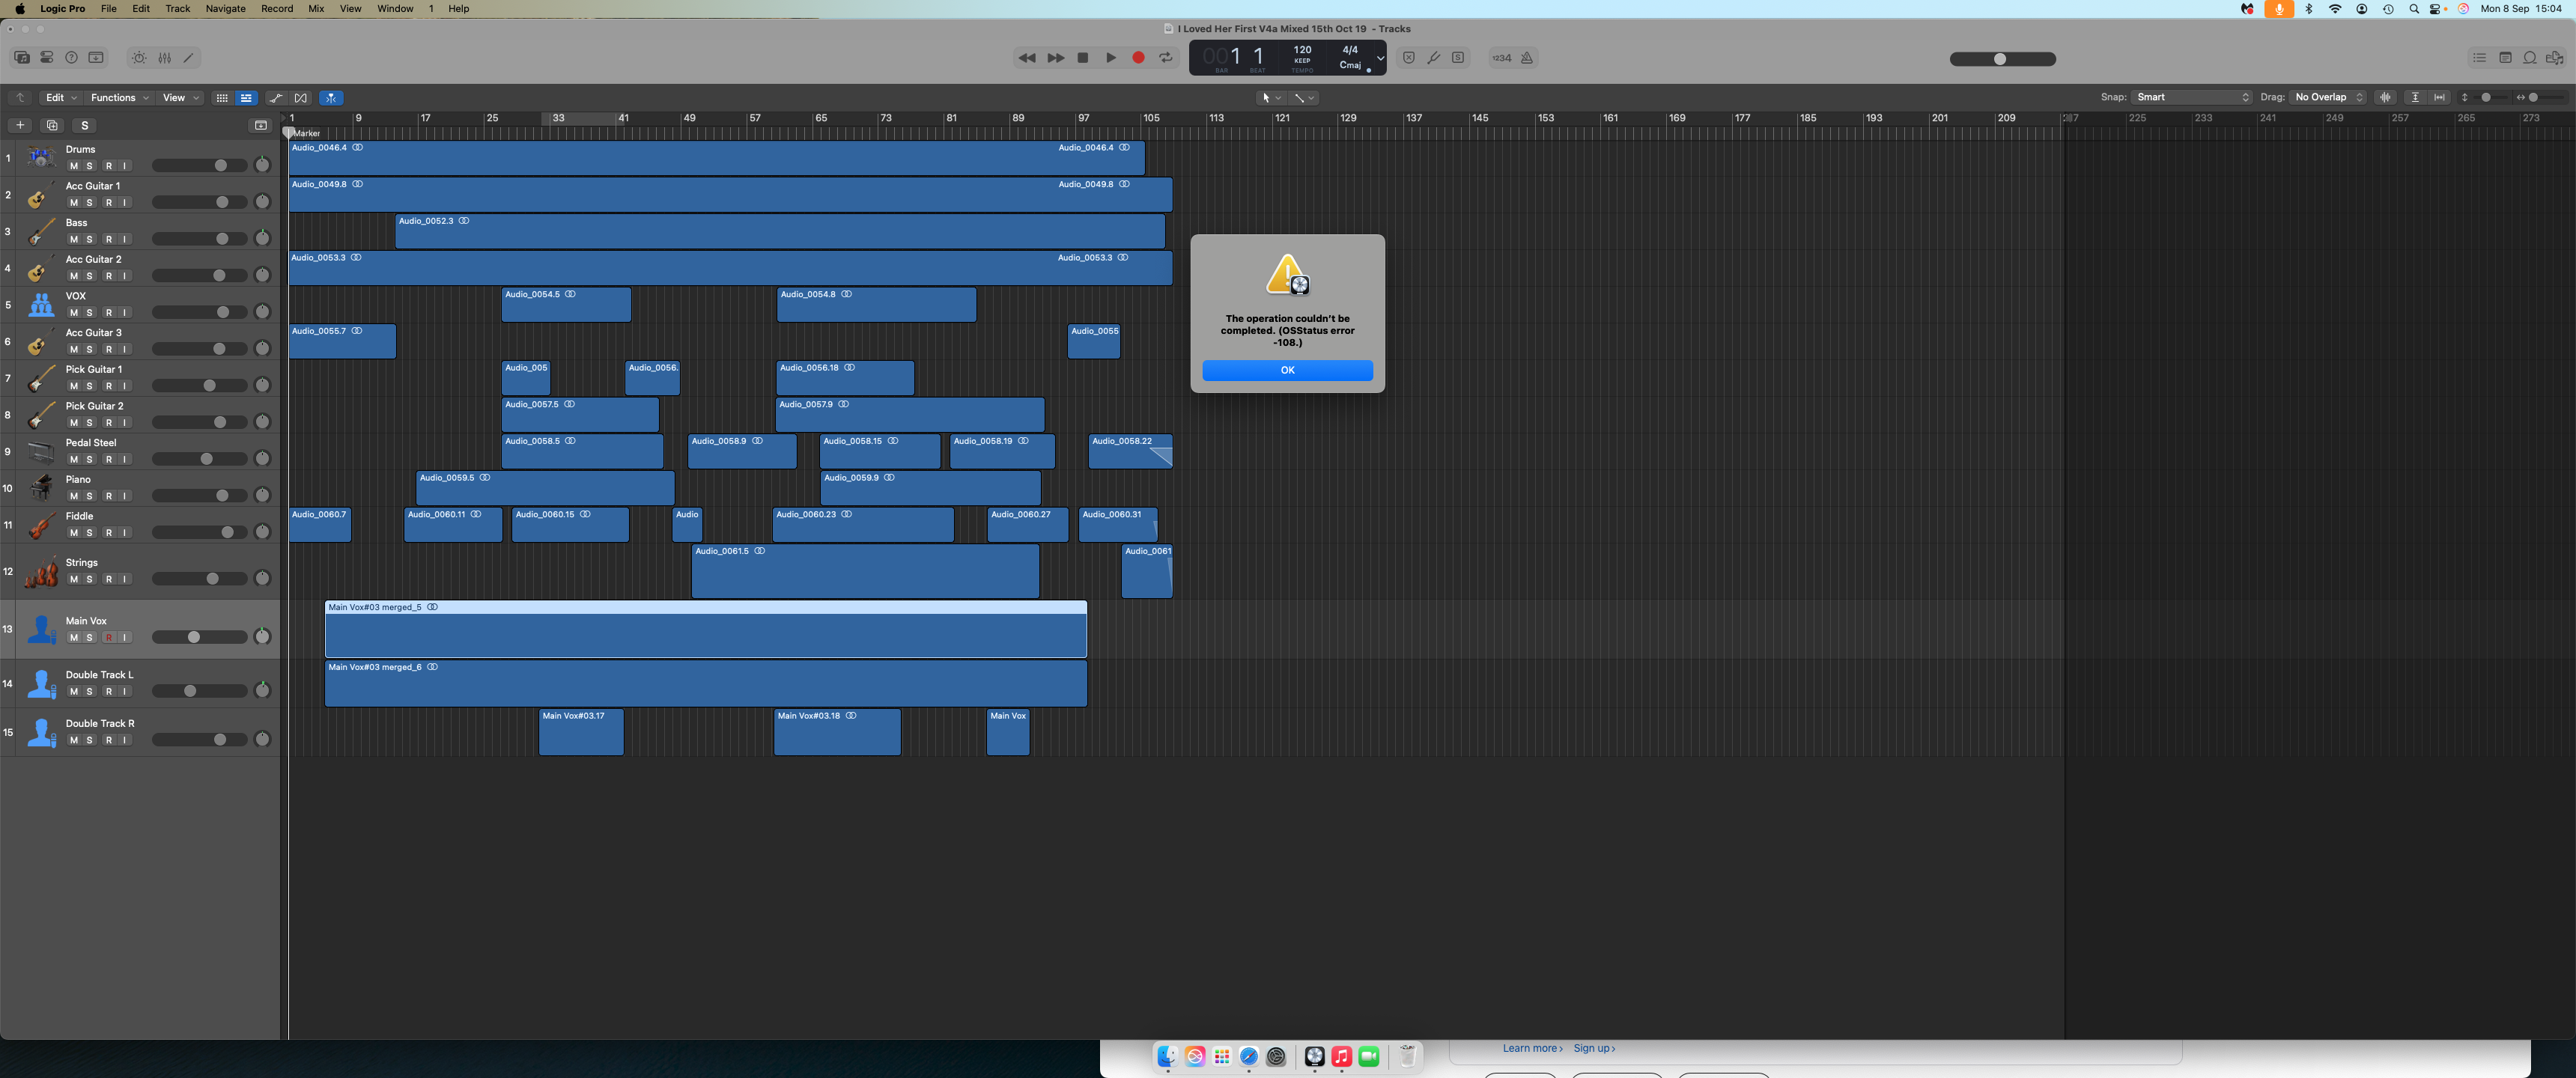The height and width of the screenshot is (1078, 2576).
Task: Open the Mixer from control bar
Action: pyautogui.click(x=165, y=58)
